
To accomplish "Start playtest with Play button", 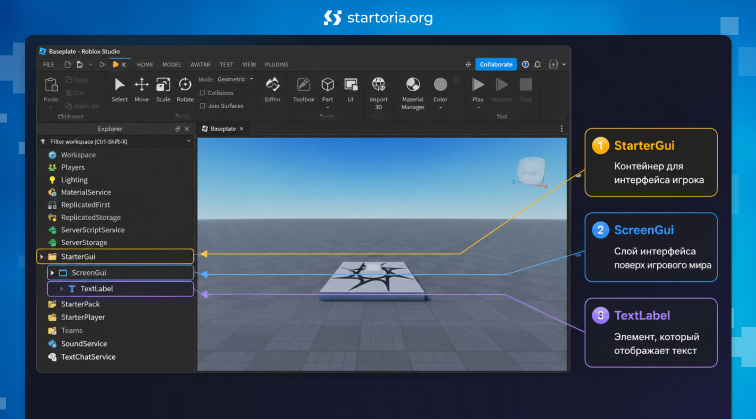I will point(478,85).
